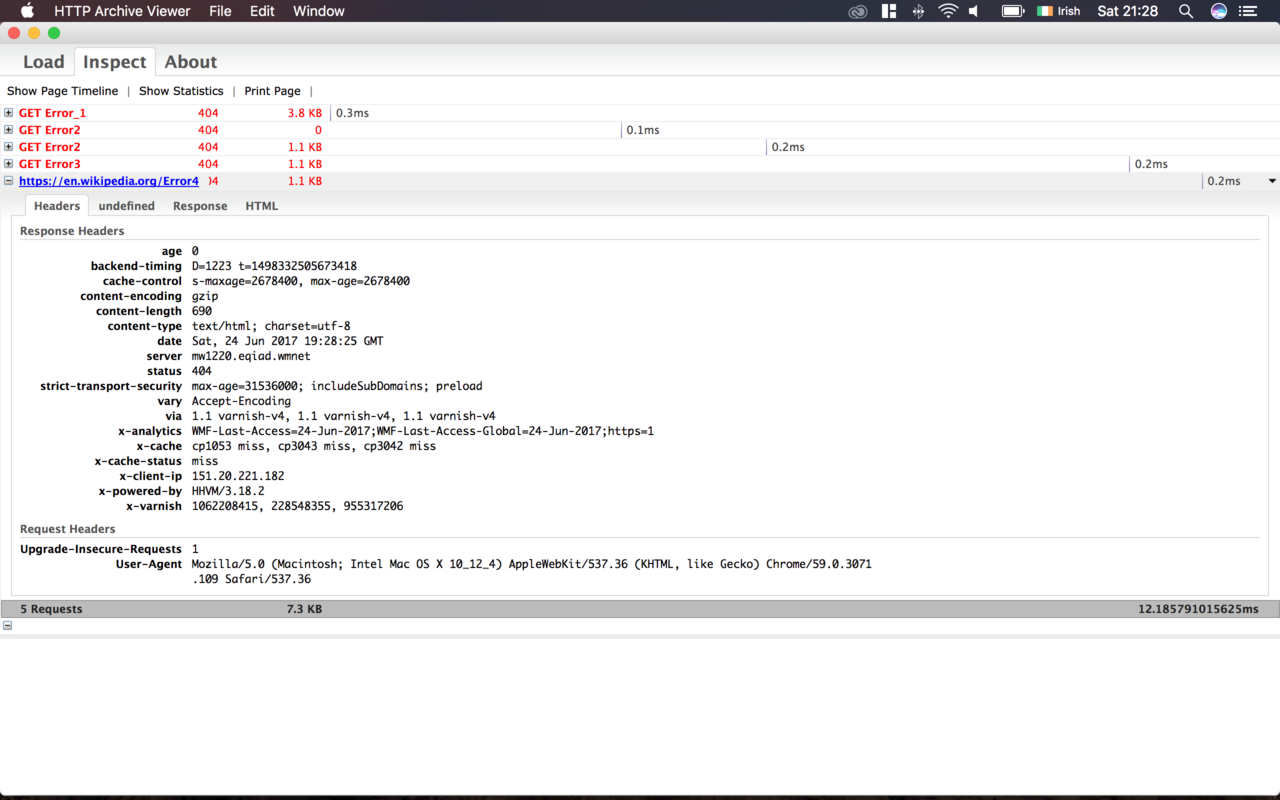This screenshot has height=800, width=1280.
Task: Expand the GET Error2 row with 0 size
Action: [x=9, y=130]
